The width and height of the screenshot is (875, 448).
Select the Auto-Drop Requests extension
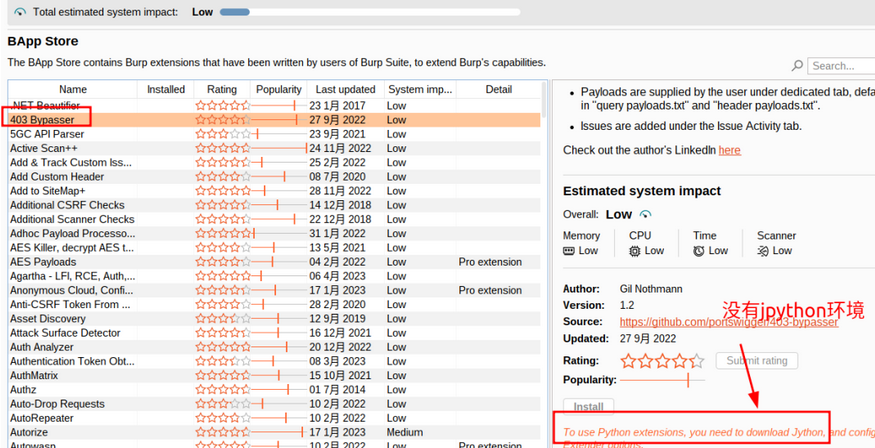274,404
